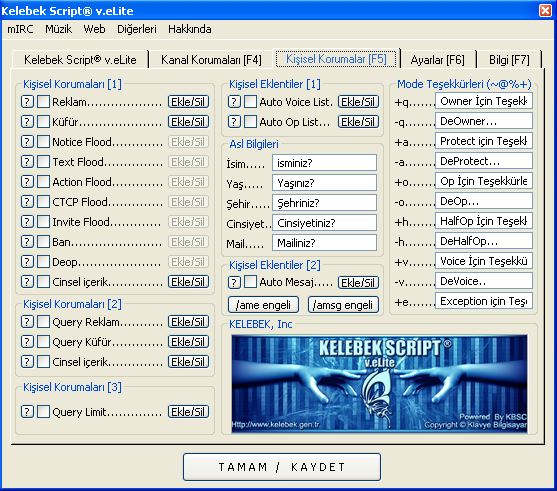The image size is (557, 491).
Task: Click the help [?] icon beside Reklam
Action: click(x=27, y=102)
